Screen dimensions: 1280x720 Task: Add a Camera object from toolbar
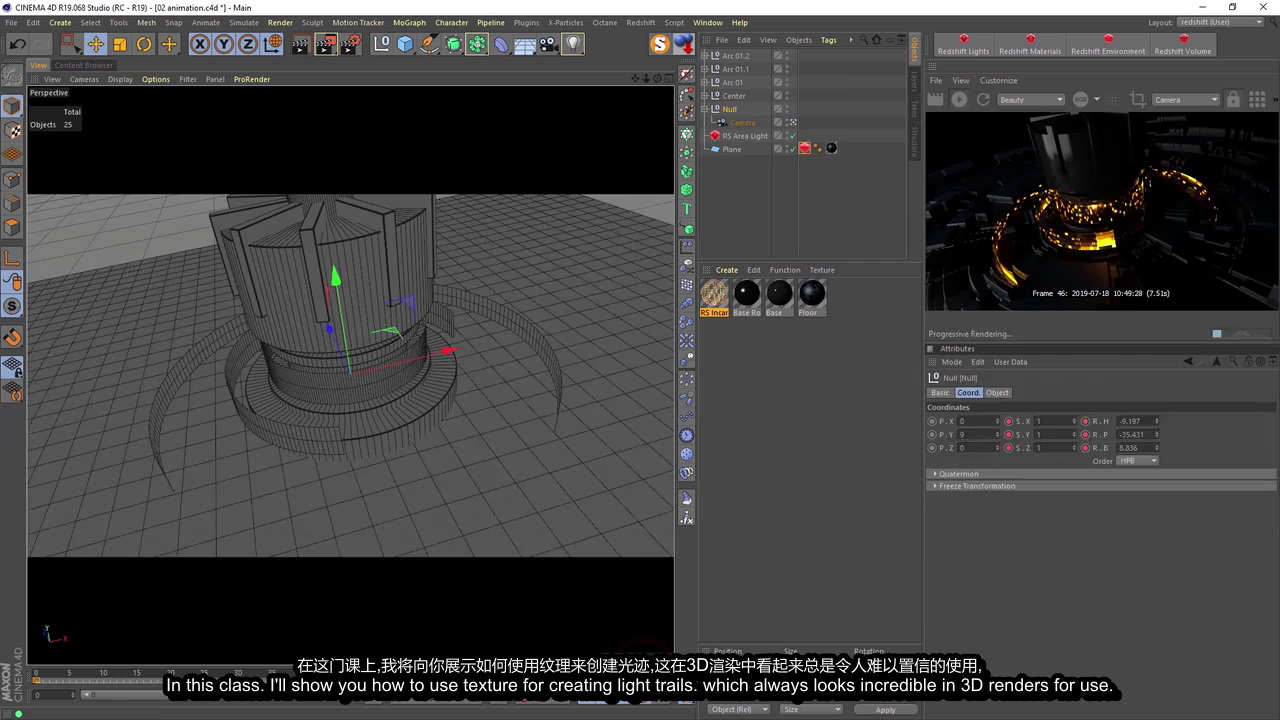548,44
